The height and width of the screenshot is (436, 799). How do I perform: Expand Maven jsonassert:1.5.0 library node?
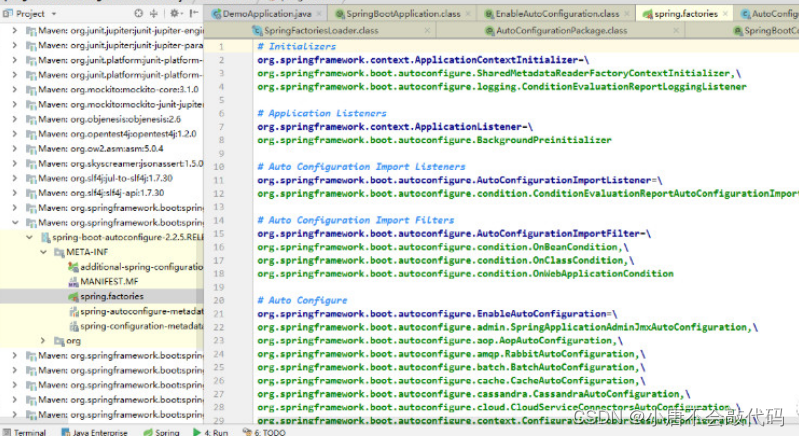(x=15, y=163)
